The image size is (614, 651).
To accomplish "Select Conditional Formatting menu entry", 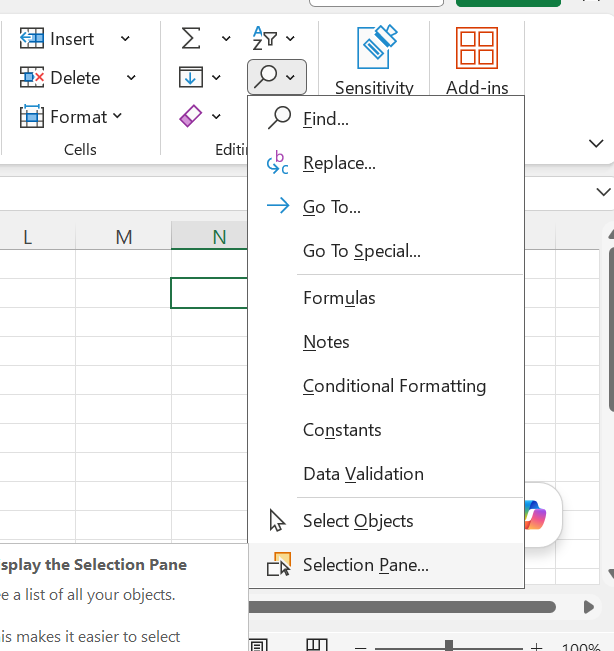I will click(x=386, y=386).
